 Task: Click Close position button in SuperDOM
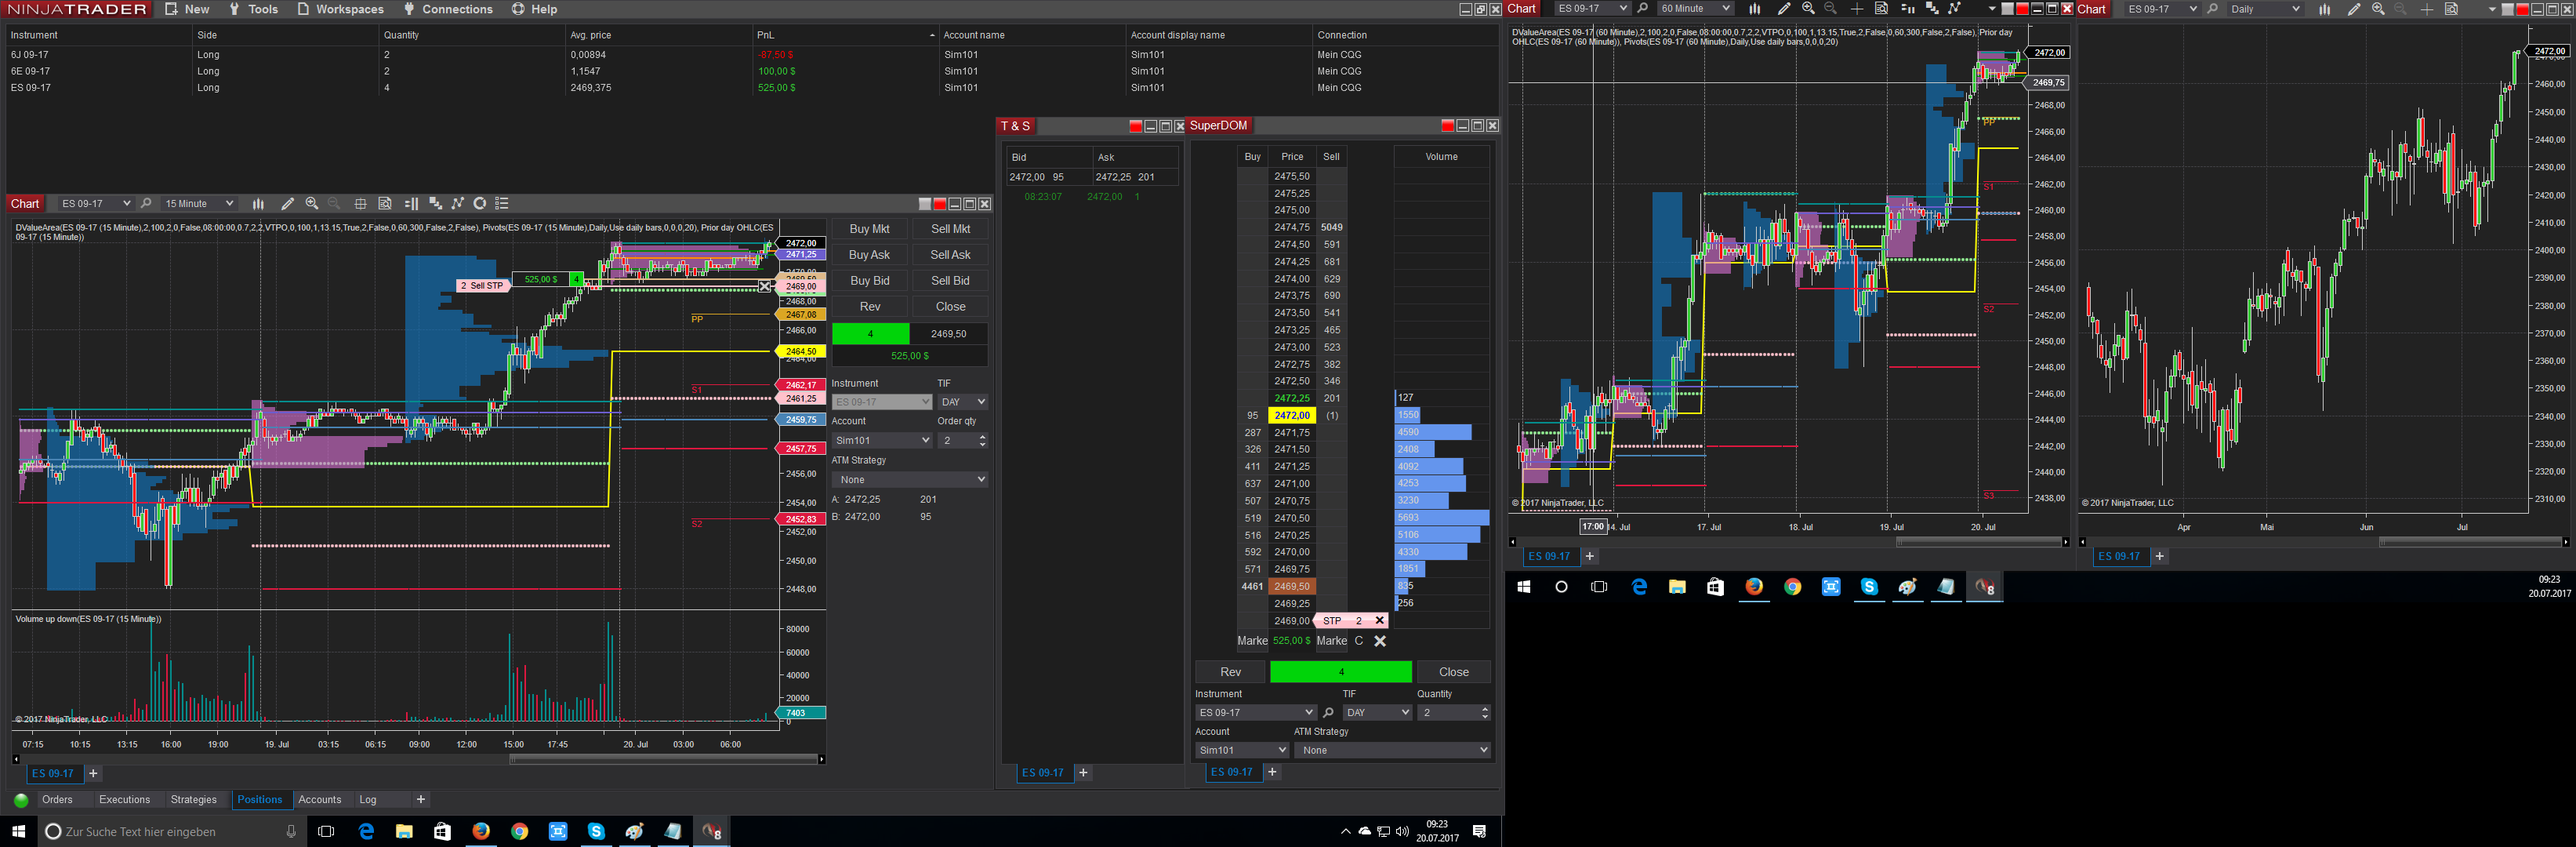click(1454, 672)
